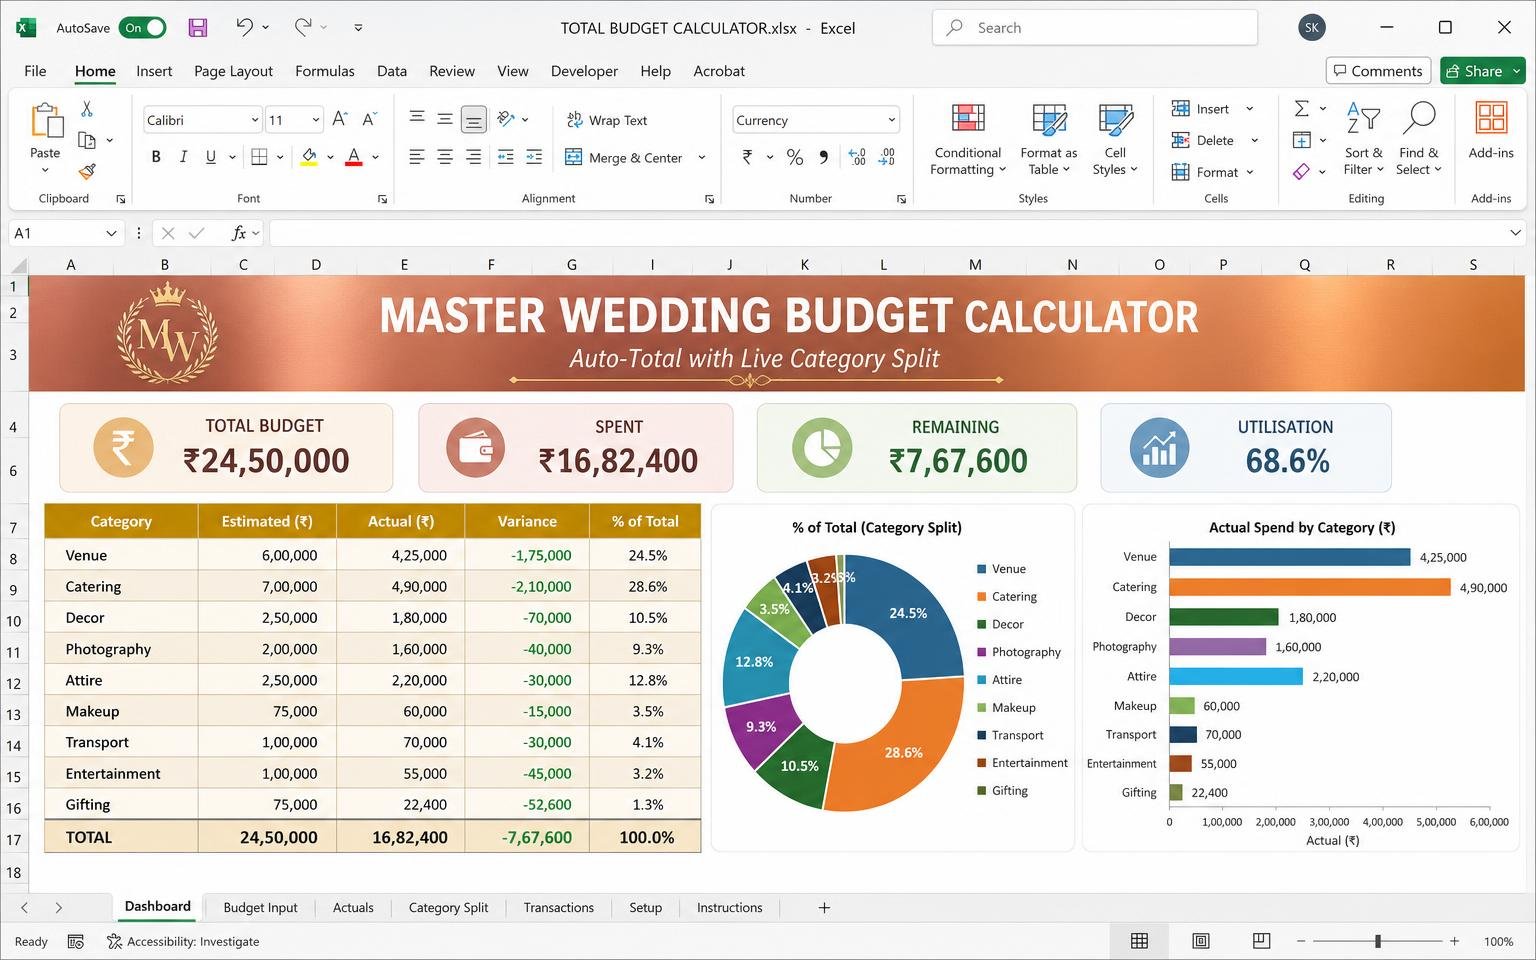
Task: Switch to Page Break Preview in status bar
Action: [1262, 941]
